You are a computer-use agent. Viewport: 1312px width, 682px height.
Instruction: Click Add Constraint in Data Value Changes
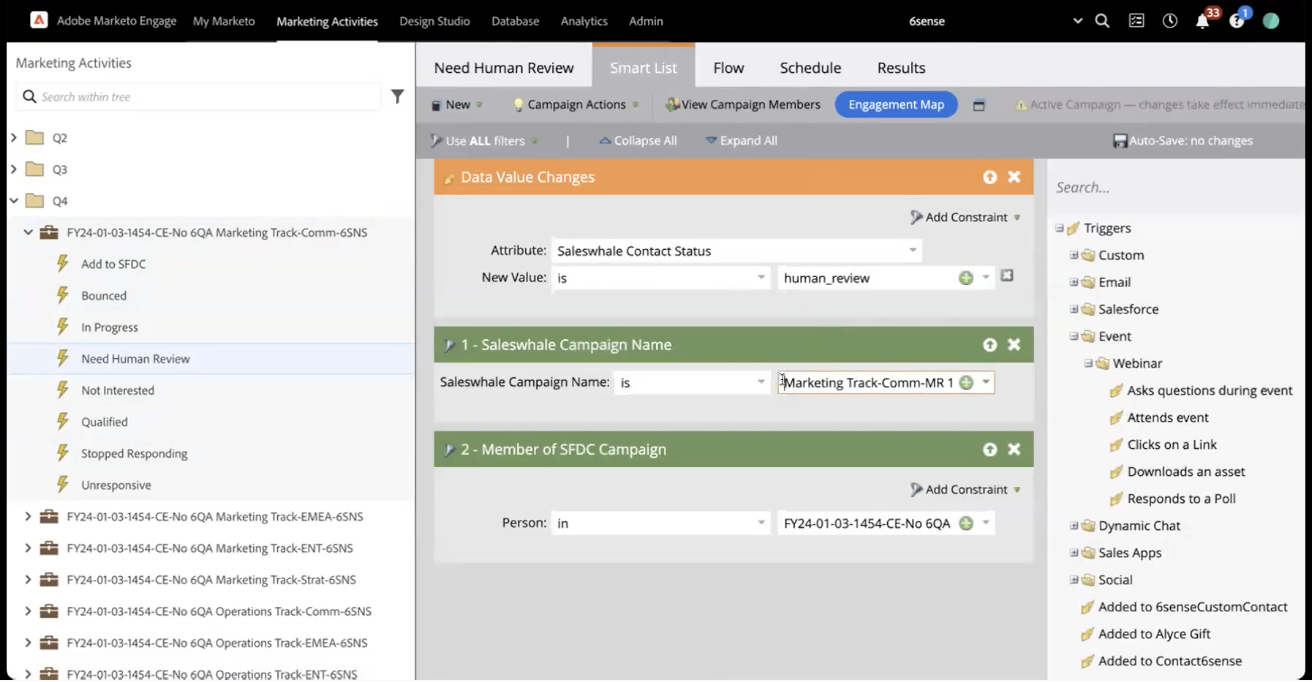click(965, 217)
